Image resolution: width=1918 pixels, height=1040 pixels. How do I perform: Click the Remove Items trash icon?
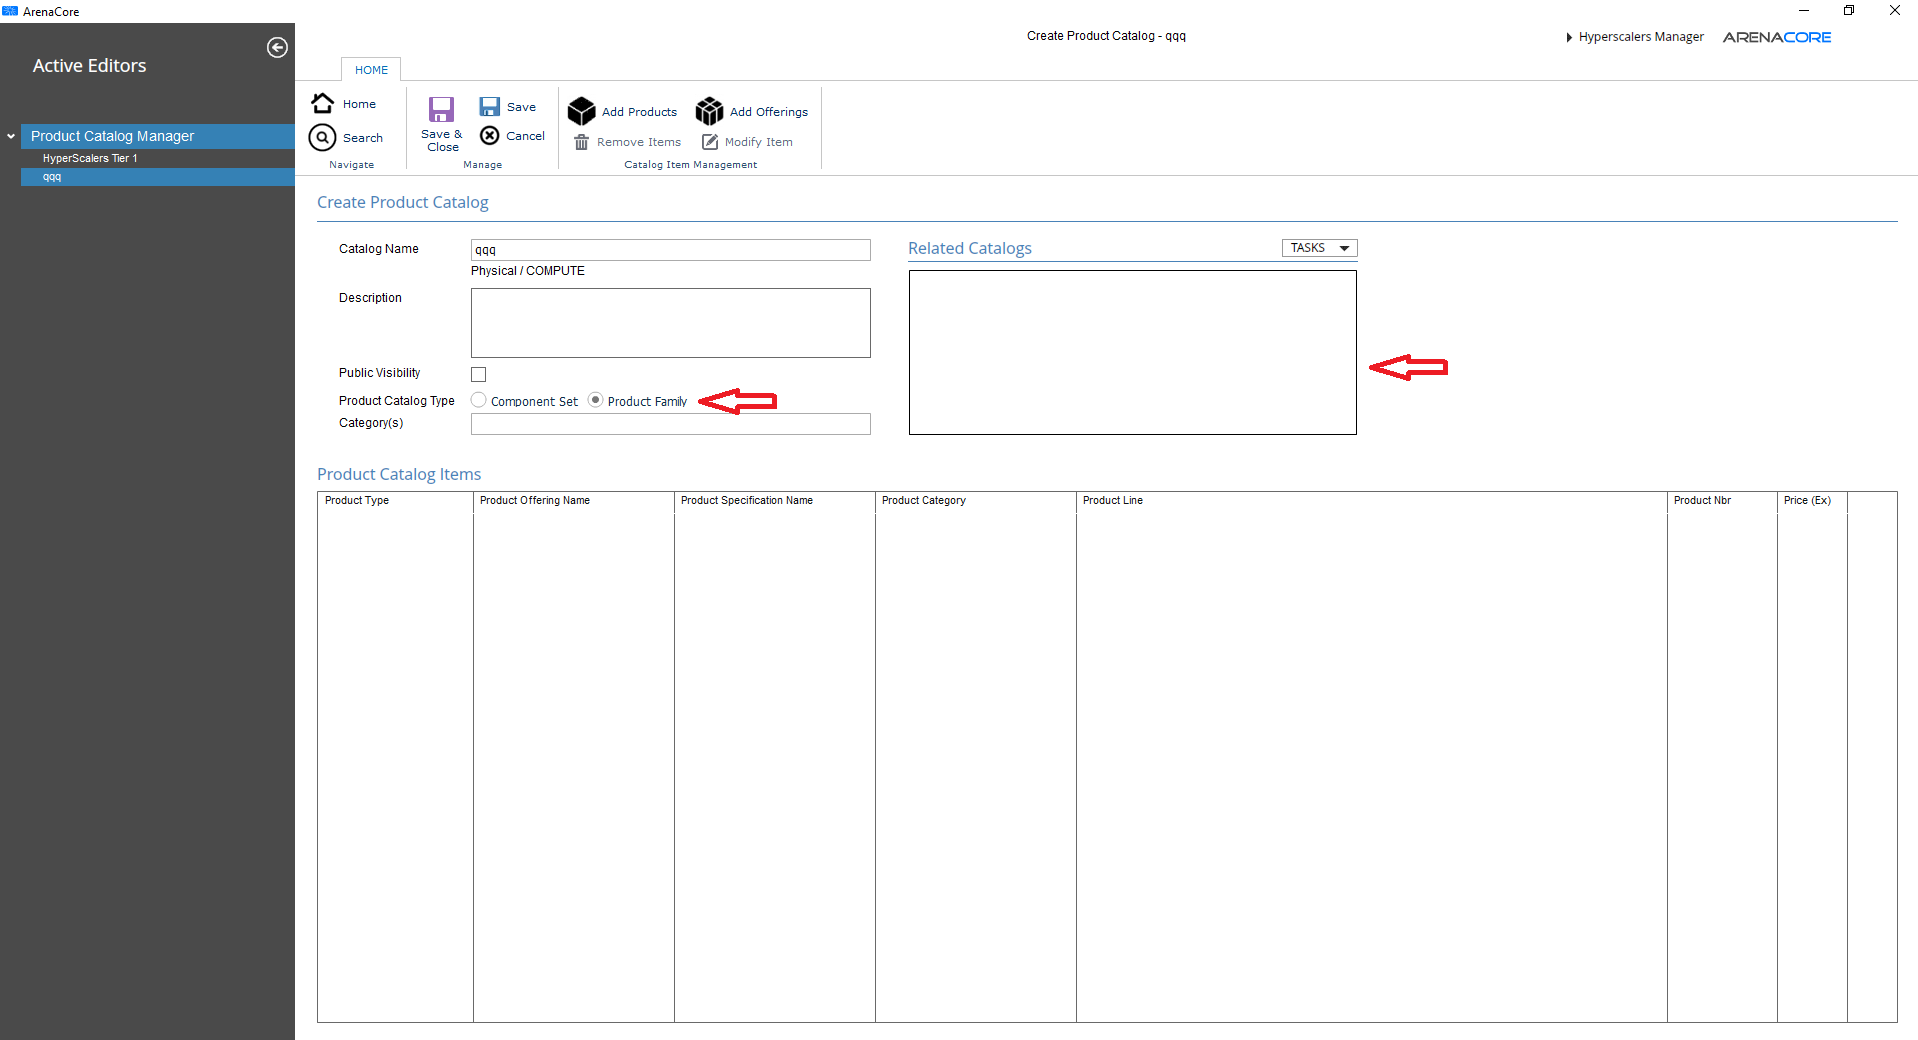581,142
